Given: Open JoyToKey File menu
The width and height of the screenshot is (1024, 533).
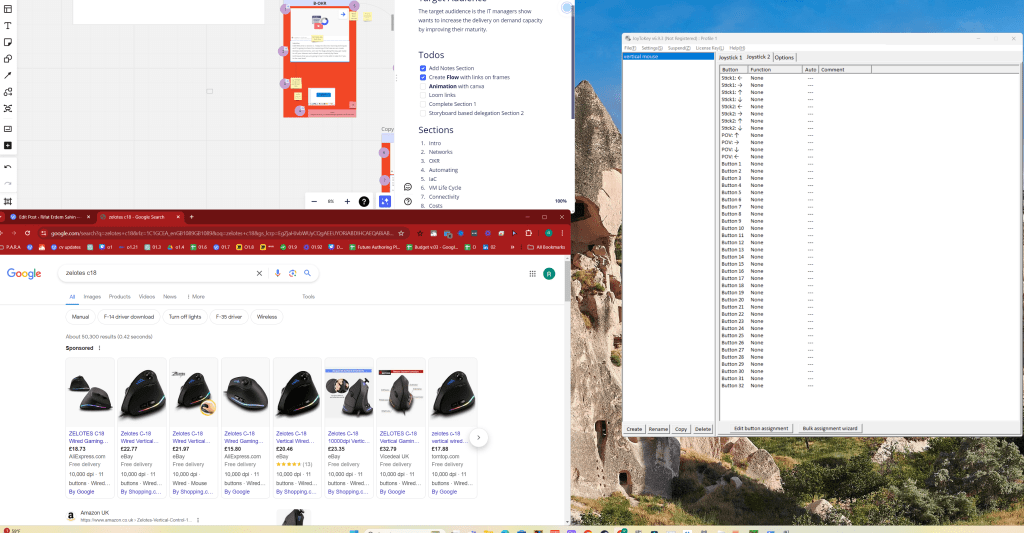Looking at the screenshot, I should (630, 48).
